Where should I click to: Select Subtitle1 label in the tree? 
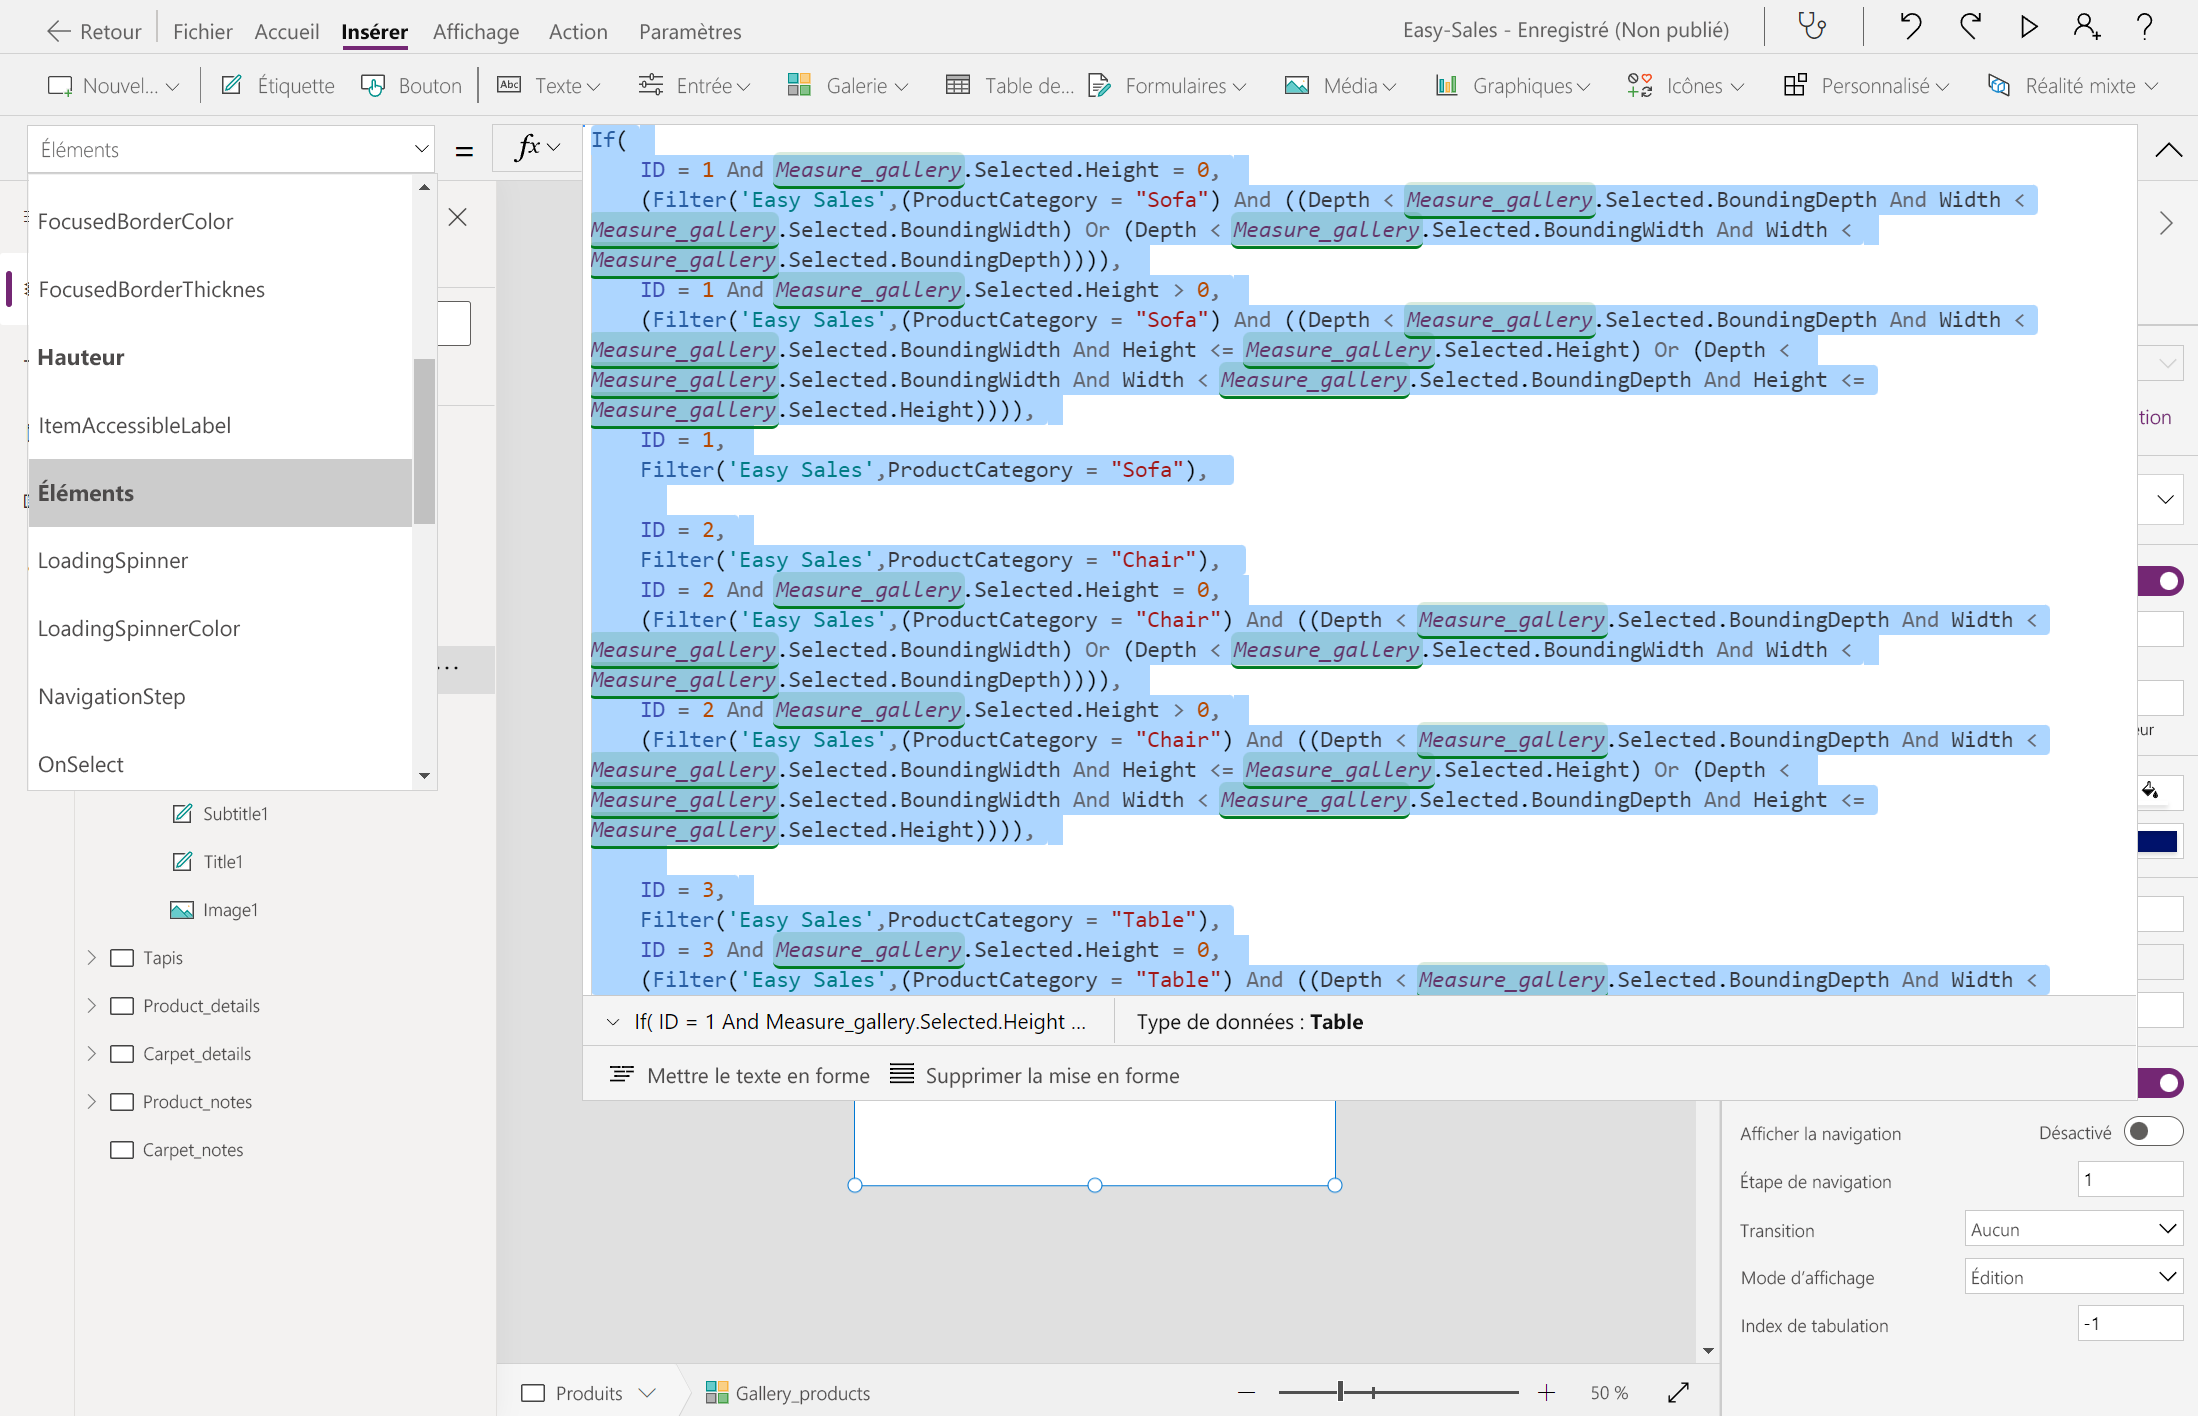(235, 813)
